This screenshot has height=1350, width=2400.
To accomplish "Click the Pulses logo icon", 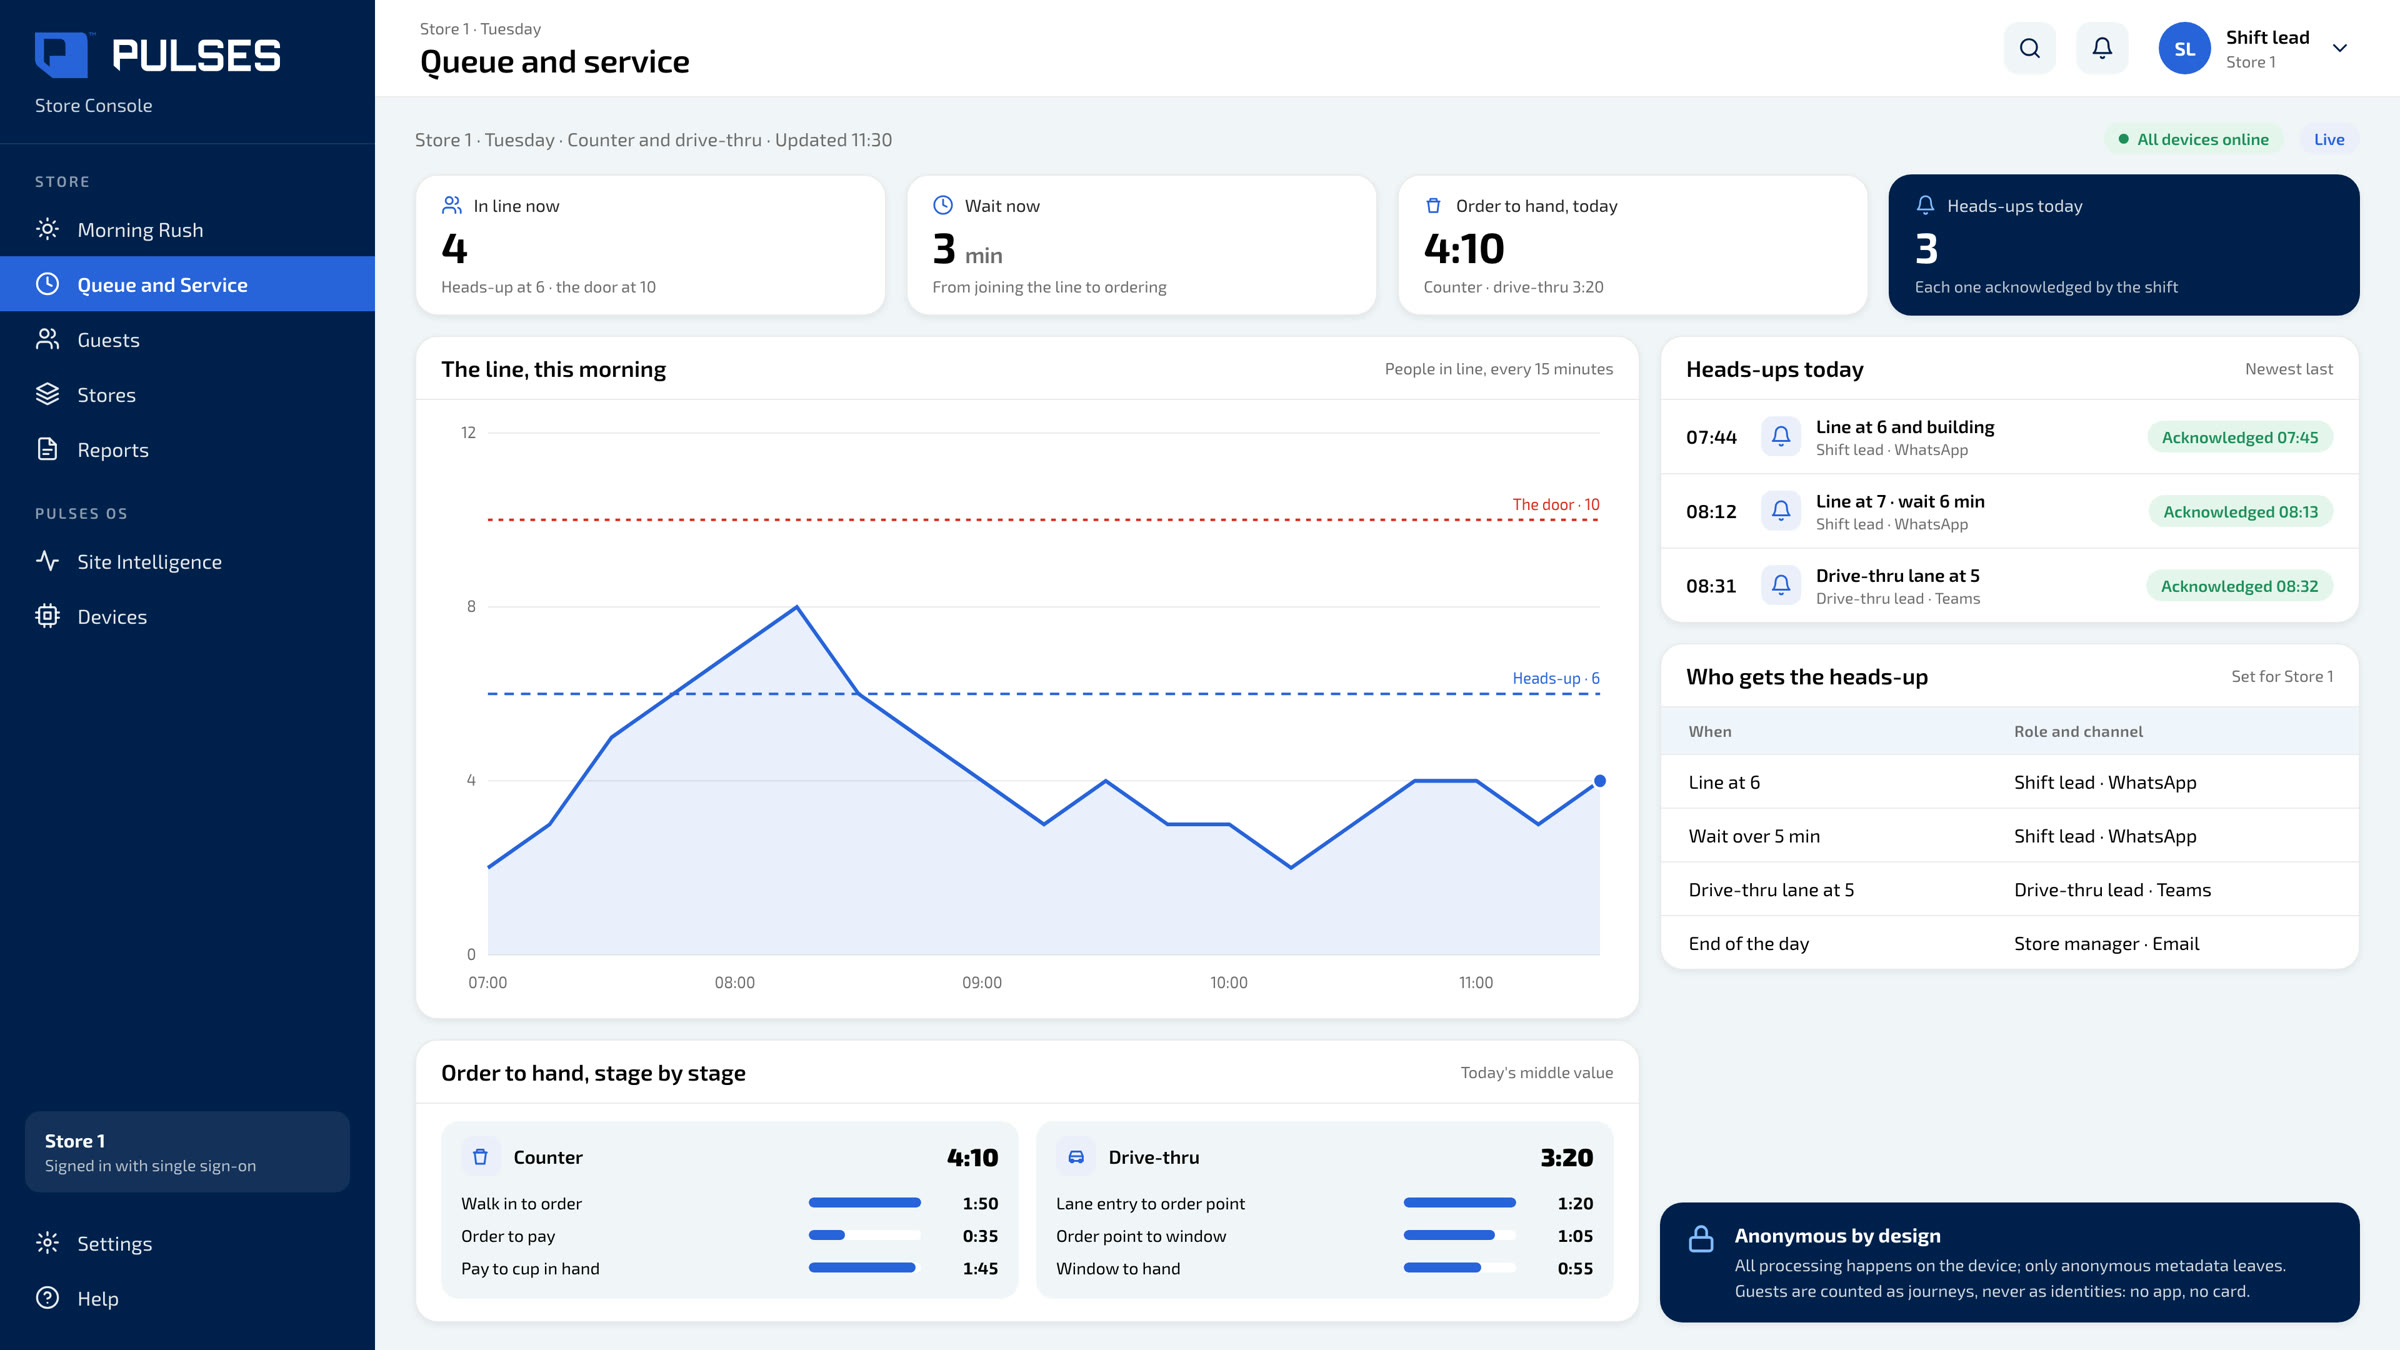I will 62,55.
